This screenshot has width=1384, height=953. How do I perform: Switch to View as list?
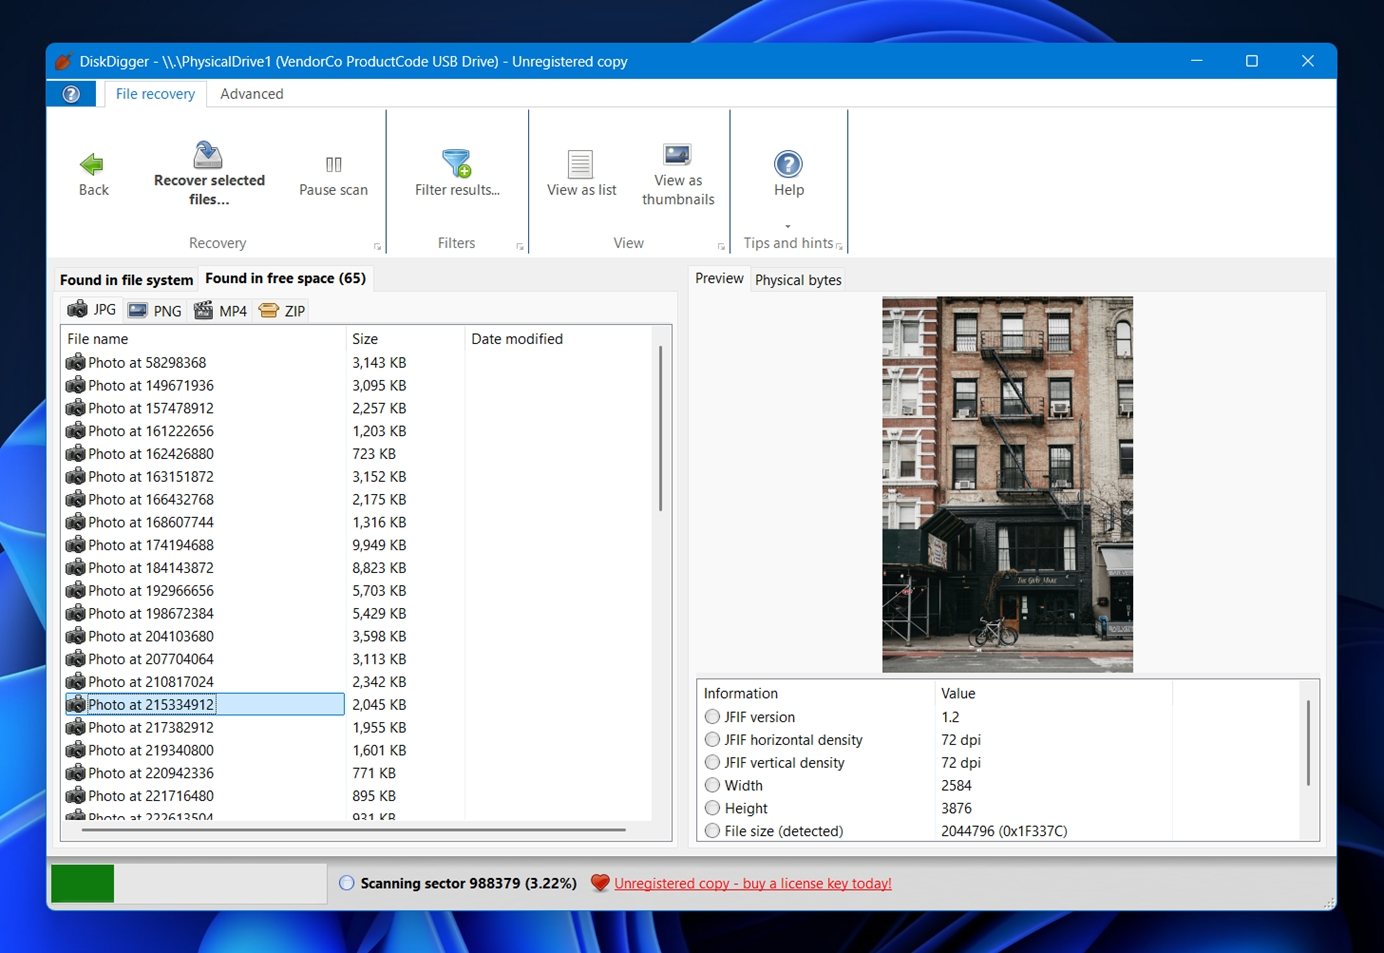580,172
